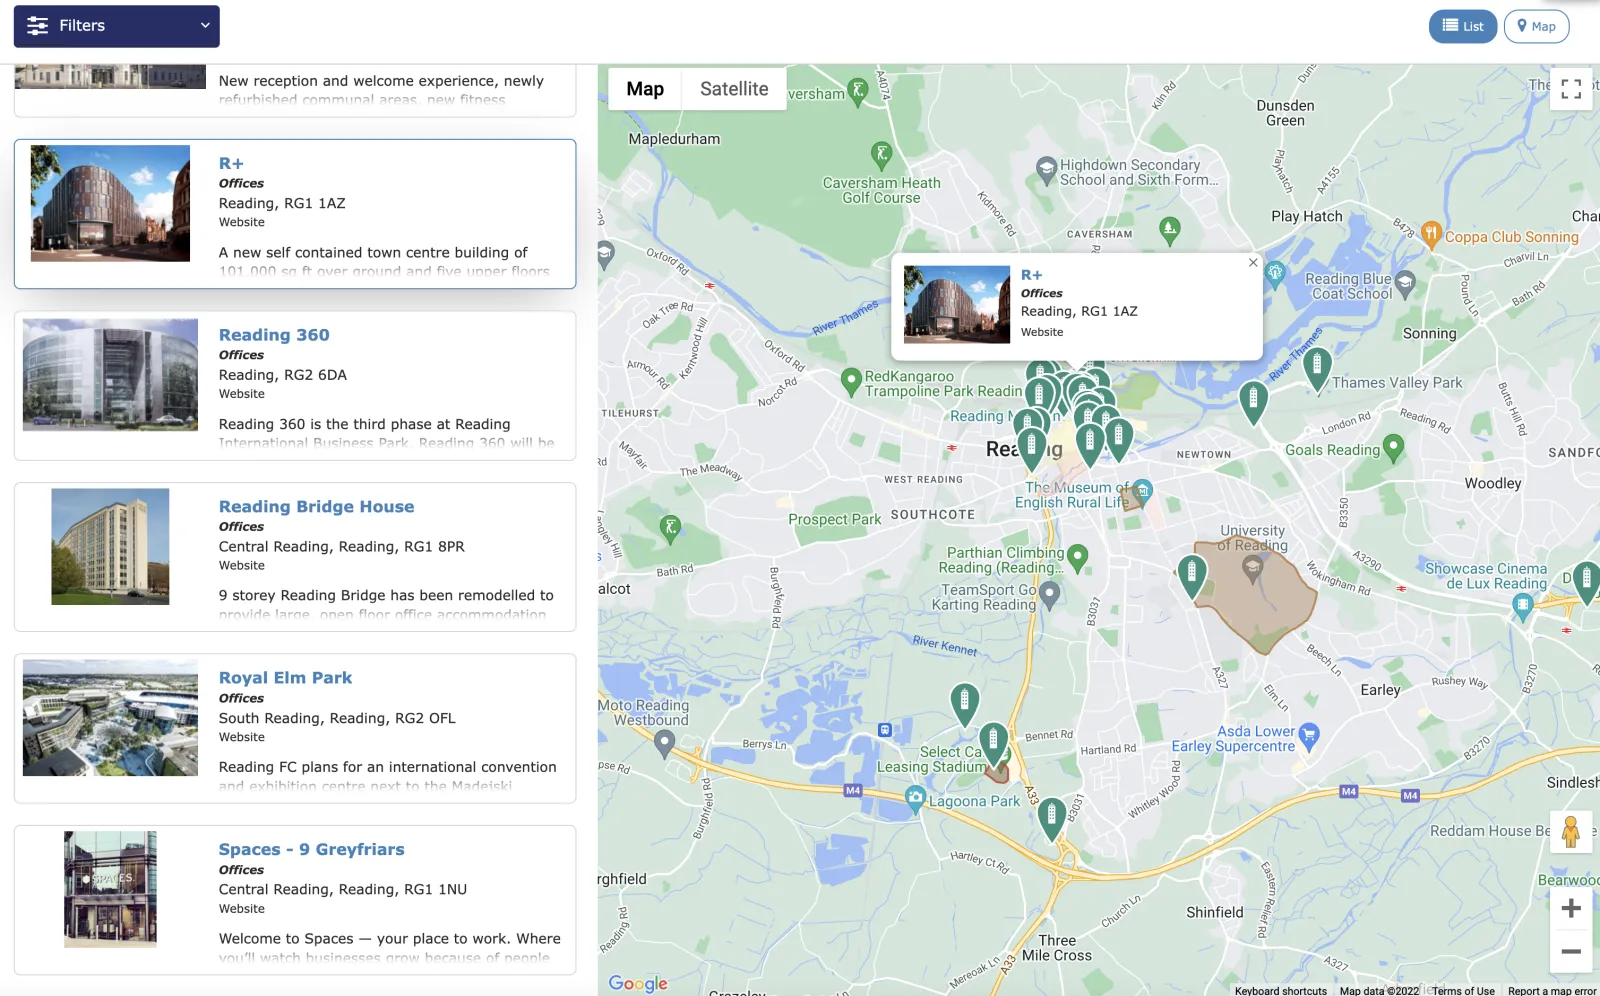Toggle fullscreen map view
1600x996 pixels.
tap(1571, 89)
